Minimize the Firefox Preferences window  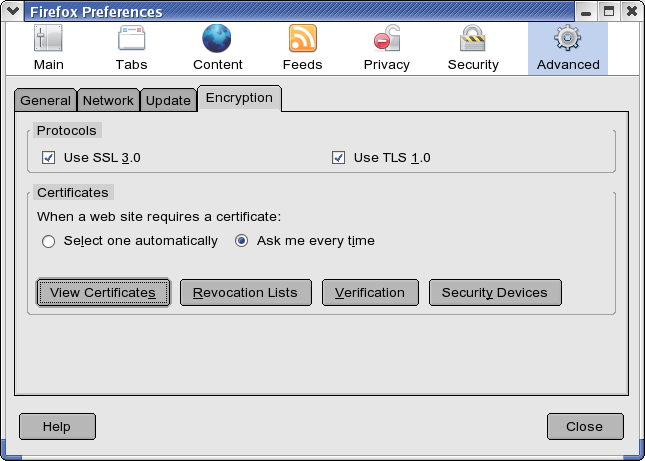pyautogui.click(x=586, y=12)
